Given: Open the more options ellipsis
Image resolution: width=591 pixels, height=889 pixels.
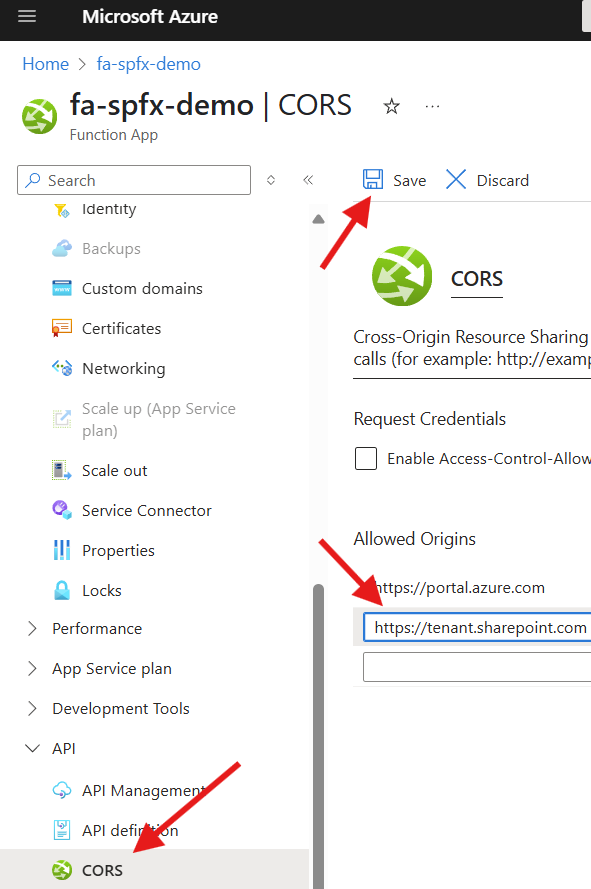Looking at the screenshot, I should pos(432,106).
